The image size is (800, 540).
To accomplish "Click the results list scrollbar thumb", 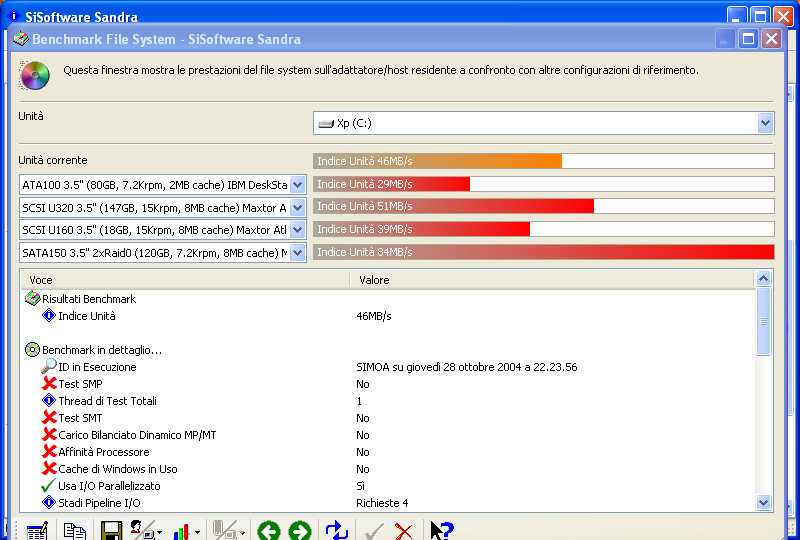I will [763, 321].
